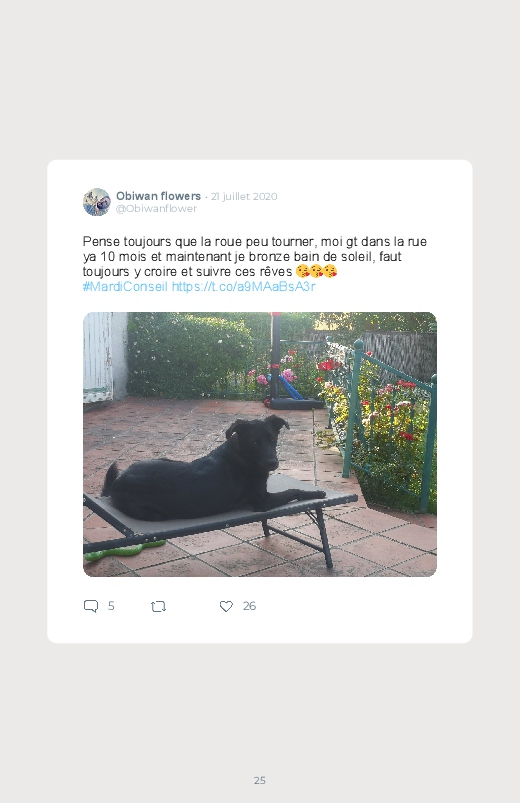Open Obiwan flowers profile avatar

tap(97, 202)
